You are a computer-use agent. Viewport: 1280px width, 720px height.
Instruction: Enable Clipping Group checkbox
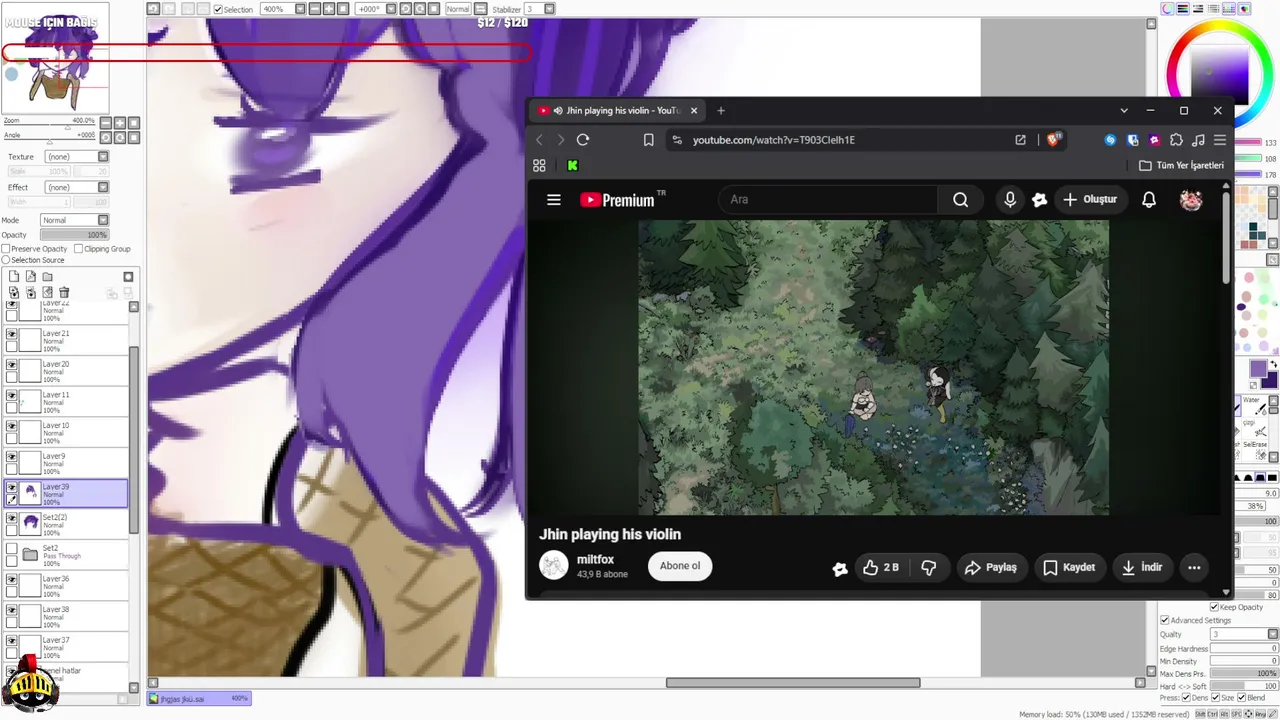[x=78, y=249]
